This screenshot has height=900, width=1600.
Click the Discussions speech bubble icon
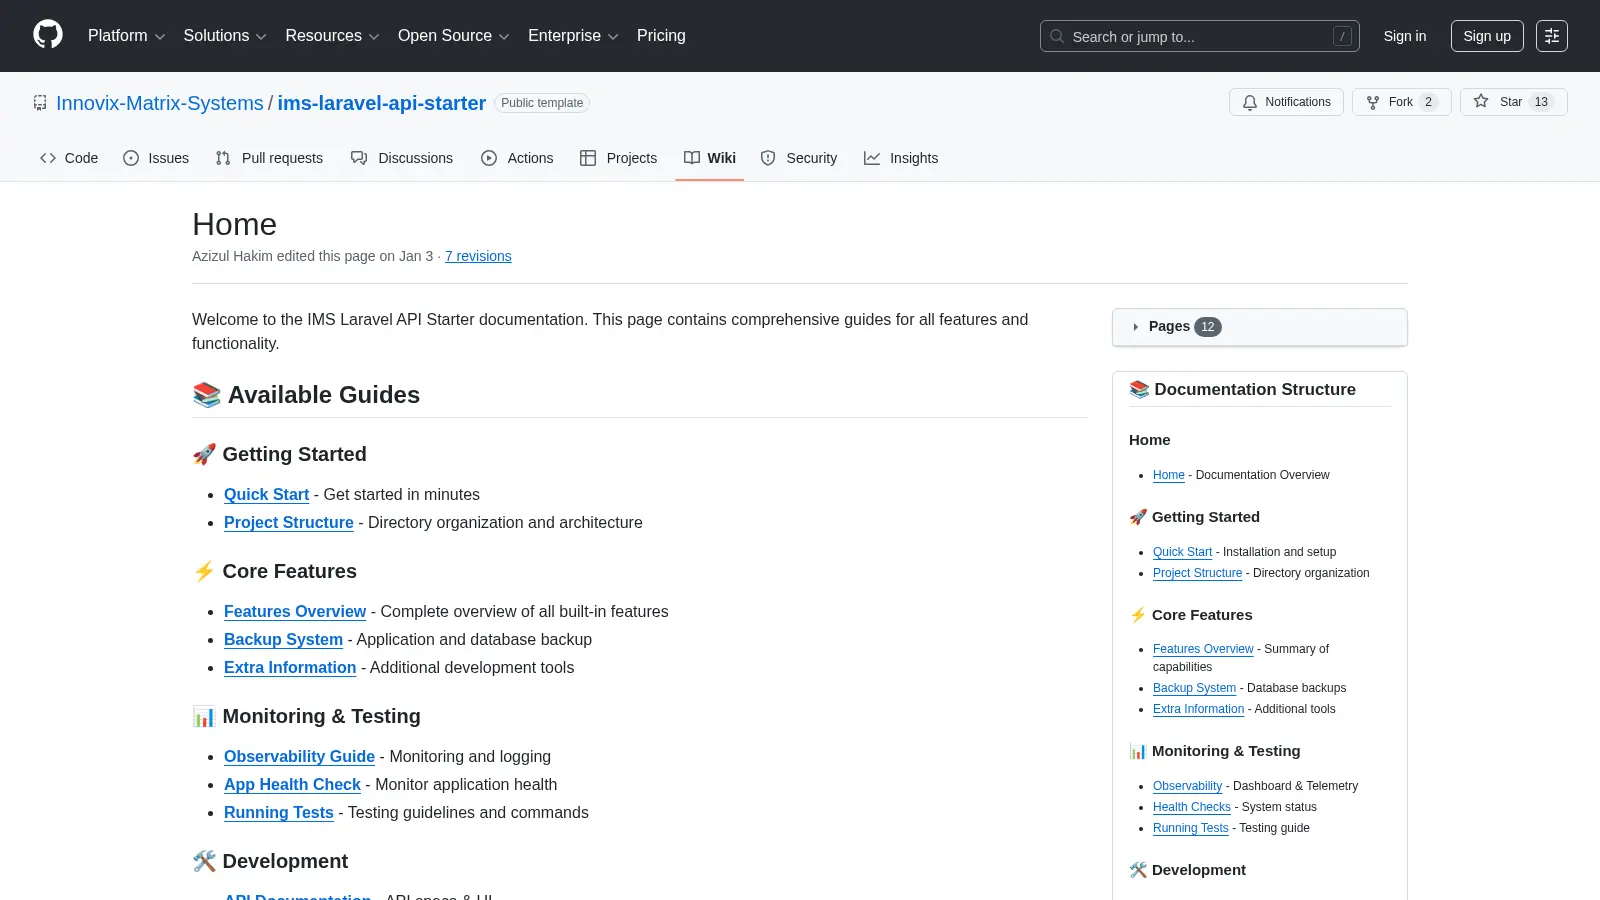(359, 158)
